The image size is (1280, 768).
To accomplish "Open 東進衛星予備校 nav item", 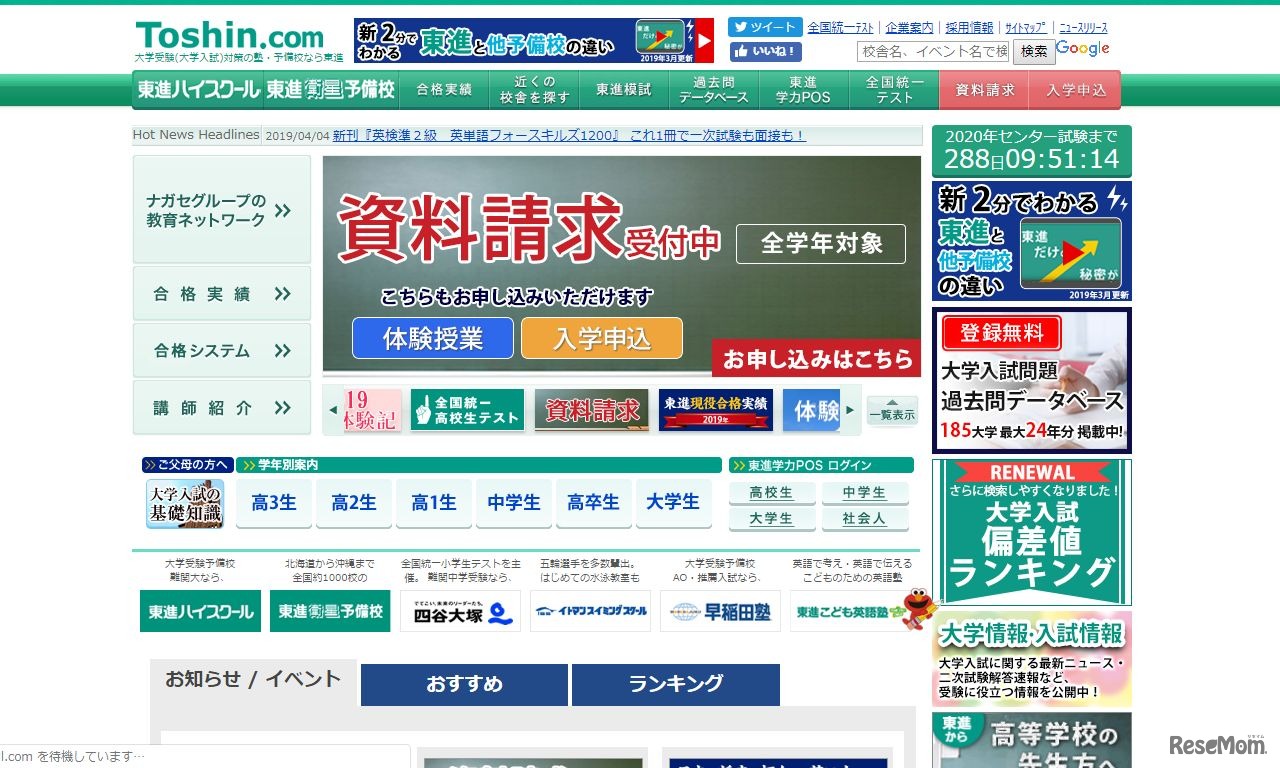I will 331,89.
